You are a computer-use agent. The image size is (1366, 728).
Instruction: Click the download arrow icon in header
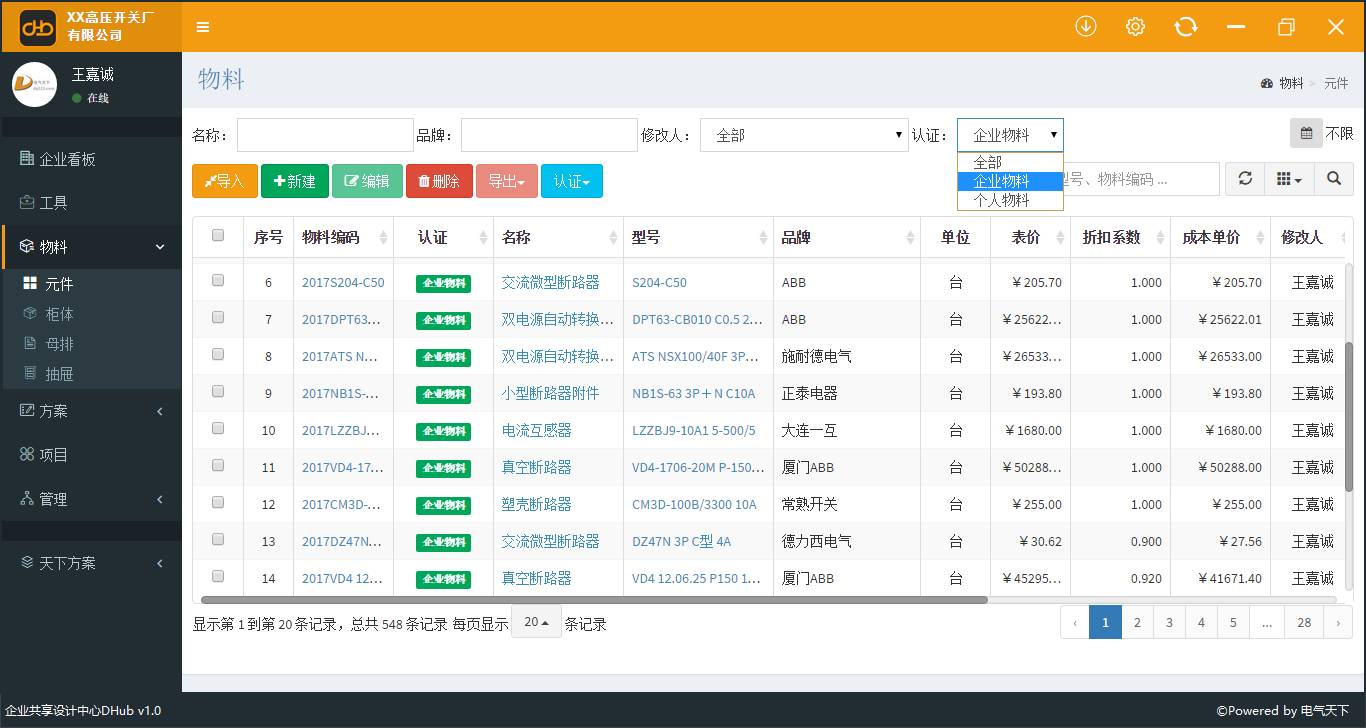(x=1086, y=27)
